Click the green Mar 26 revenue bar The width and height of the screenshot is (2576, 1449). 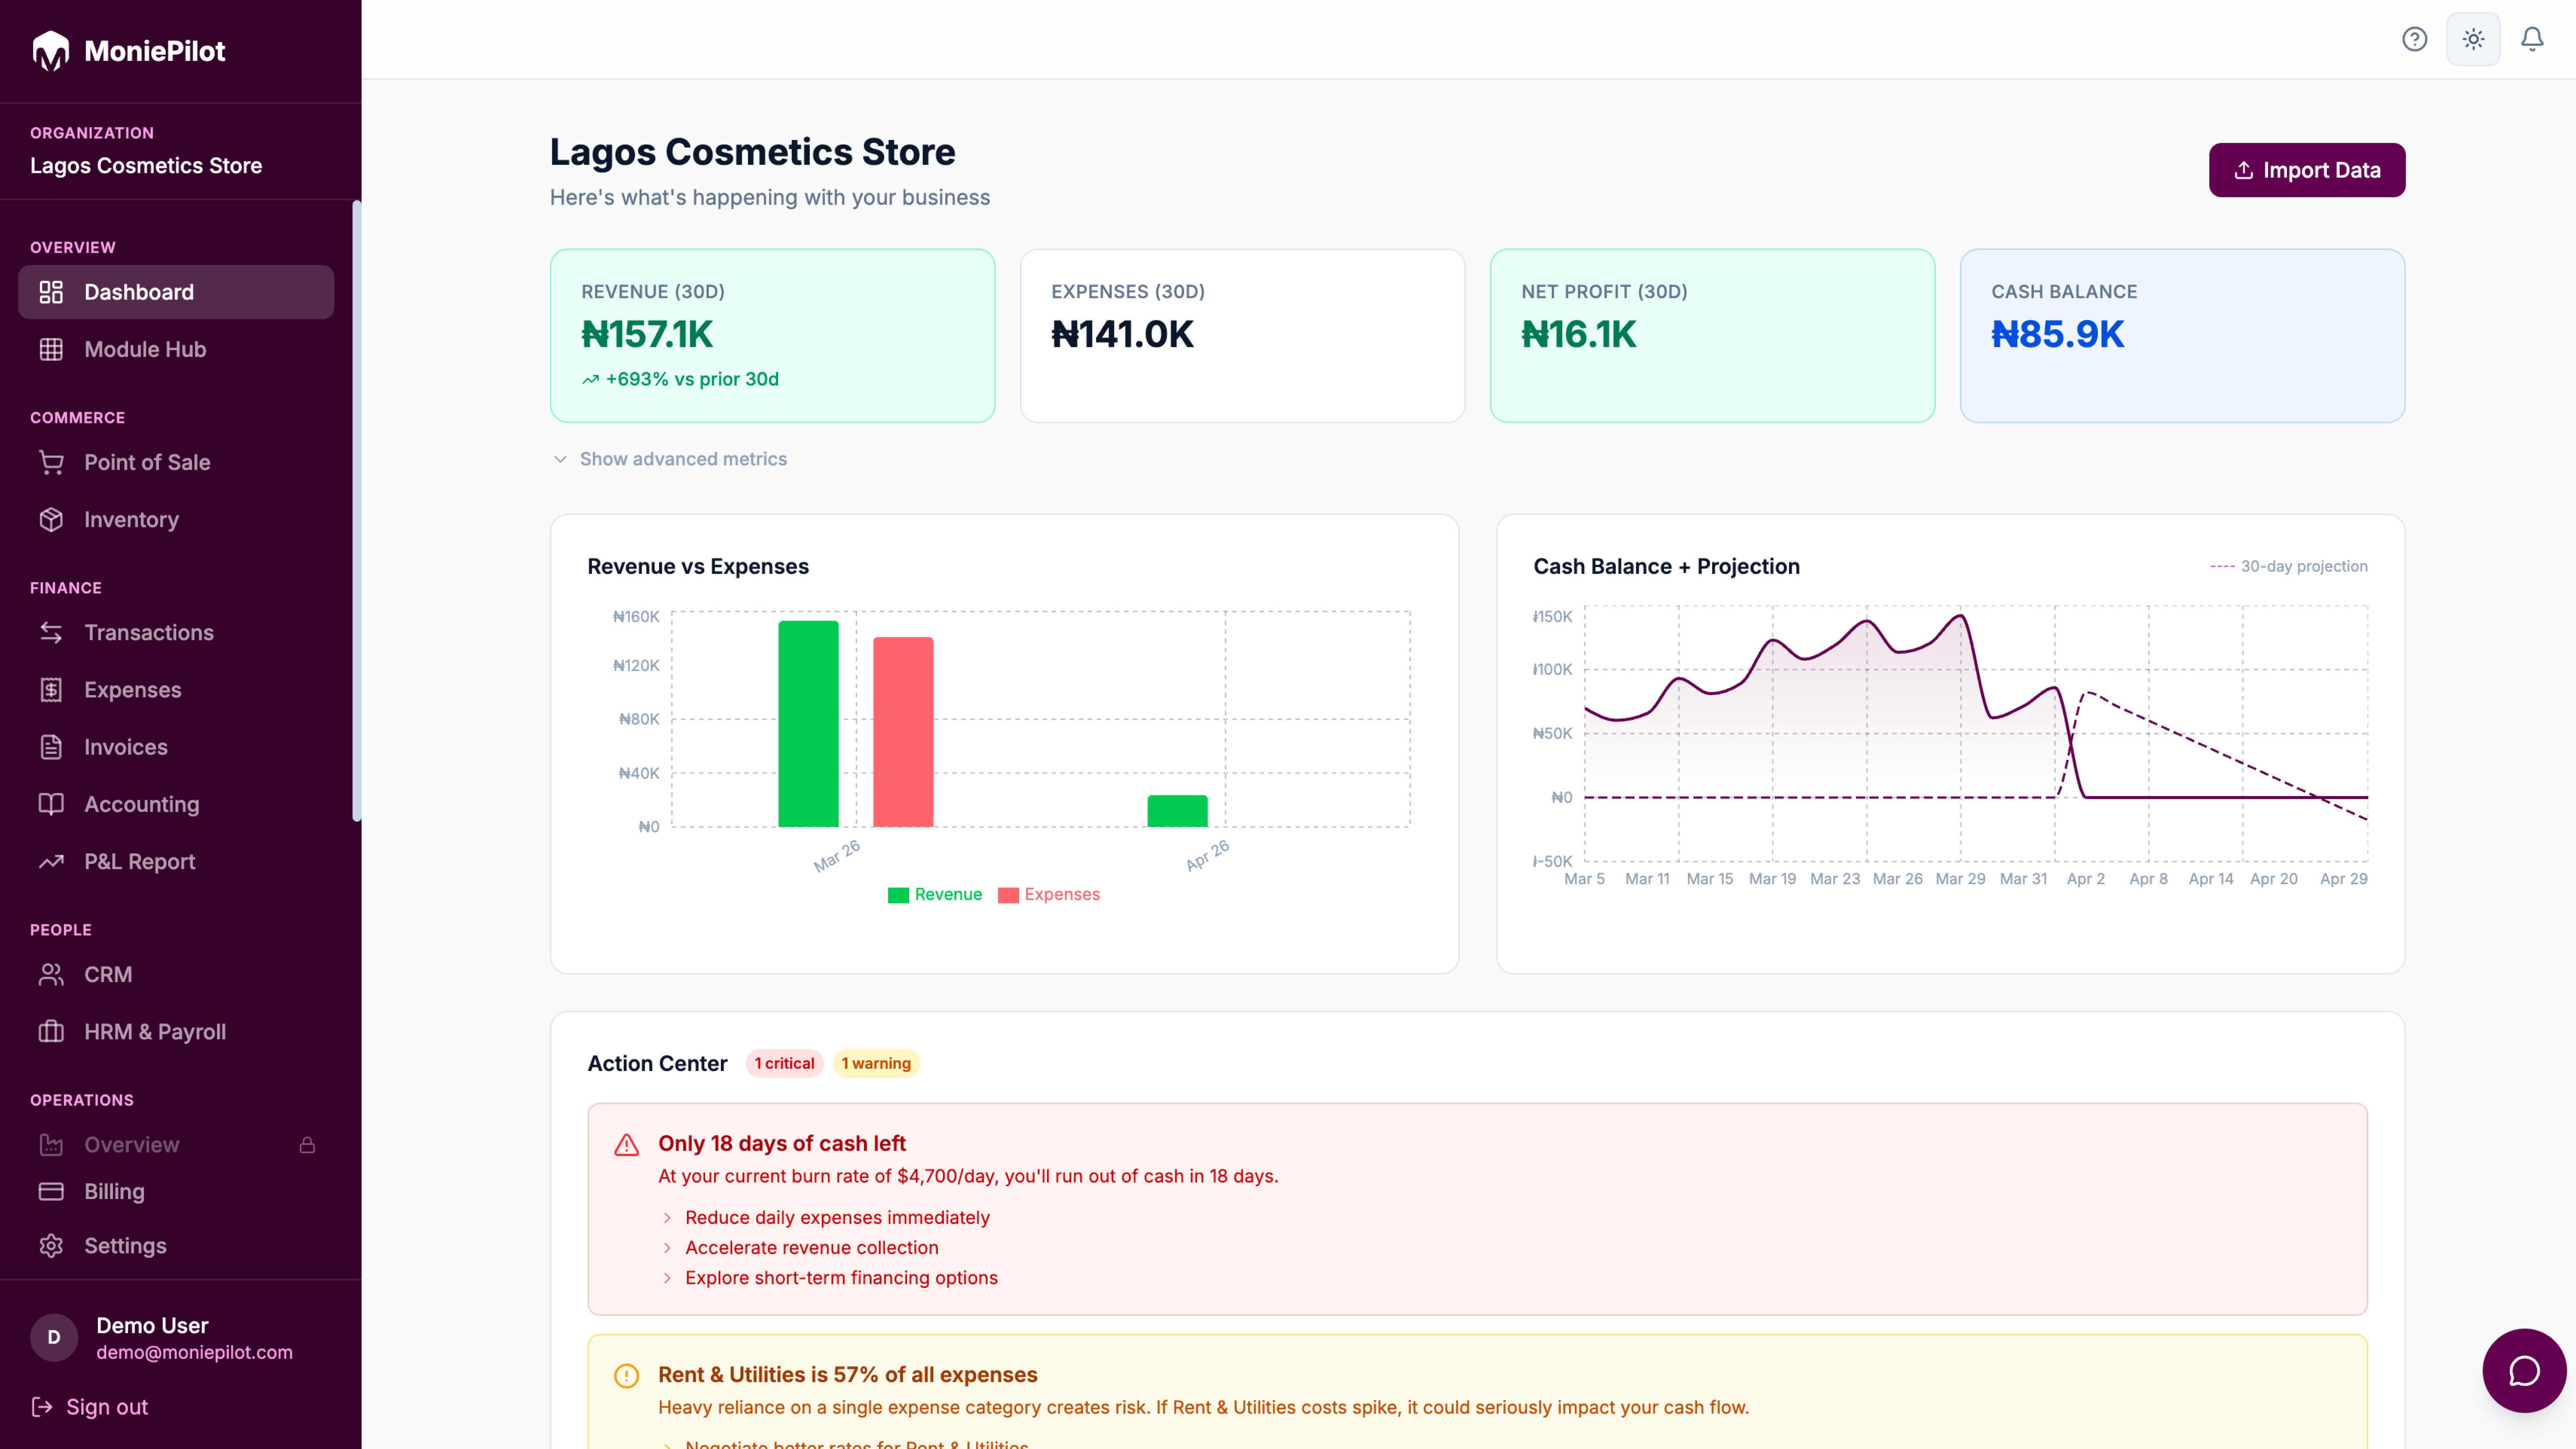tap(808, 723)
